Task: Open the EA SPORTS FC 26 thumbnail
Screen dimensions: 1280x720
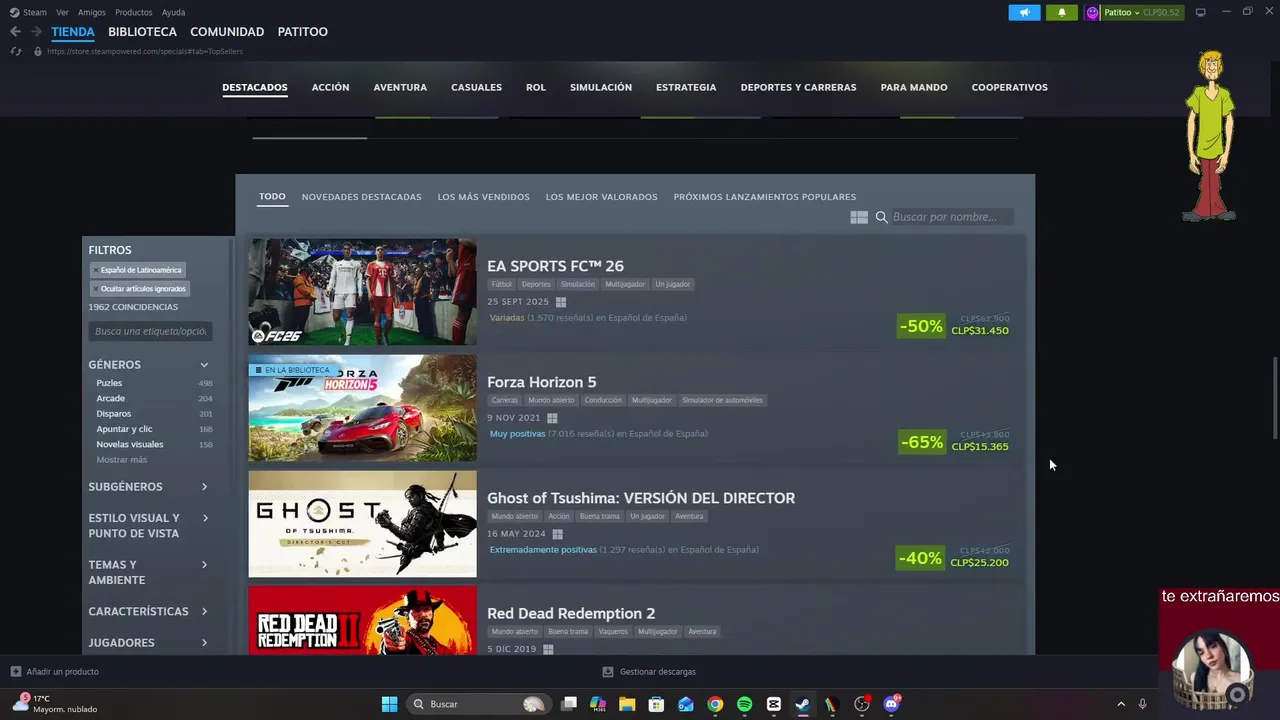Action: [362, 292]
